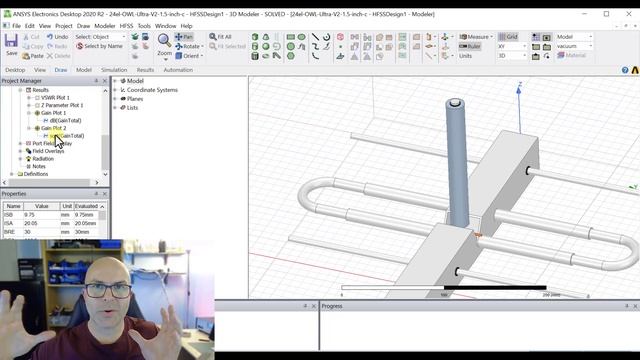640x360 pixels.
Task: Click the yellow Ansys logo icon
Action: [636, 70]
